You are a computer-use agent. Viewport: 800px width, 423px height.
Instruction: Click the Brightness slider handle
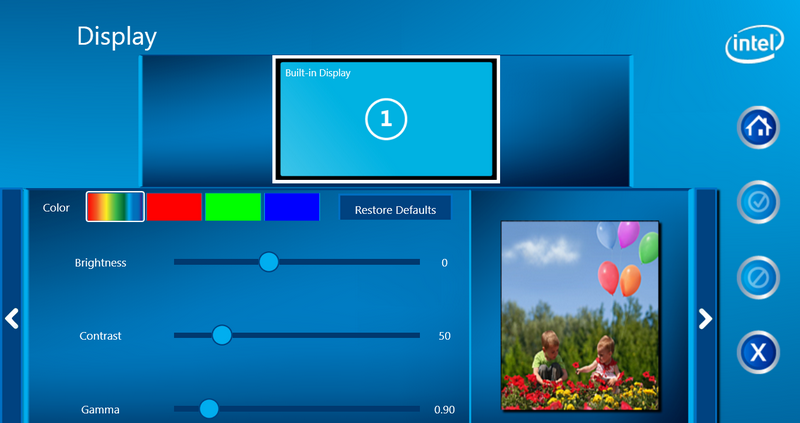pos(268,262)
